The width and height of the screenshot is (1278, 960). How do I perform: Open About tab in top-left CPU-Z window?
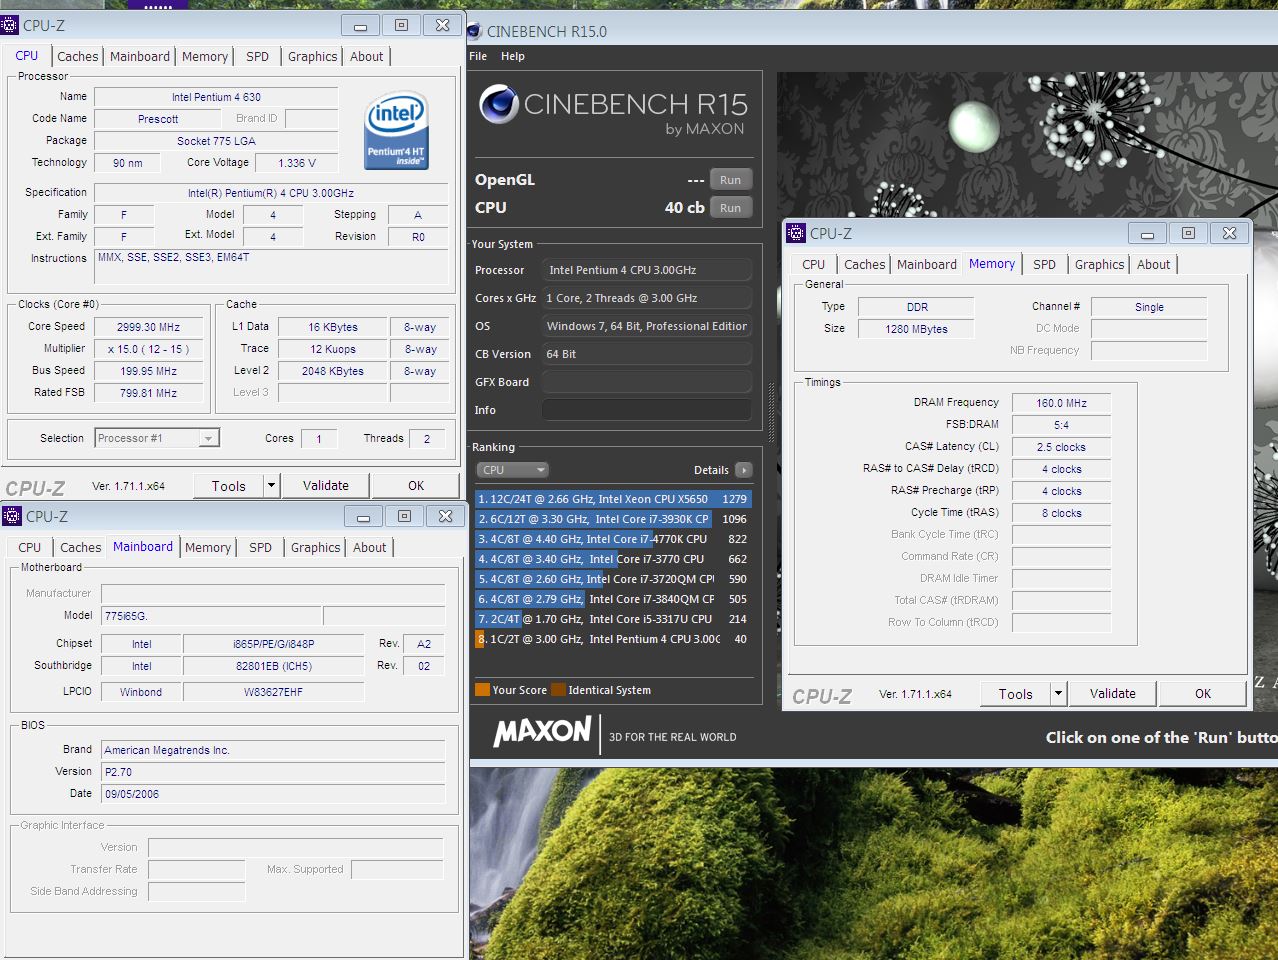tap(366, 57)
